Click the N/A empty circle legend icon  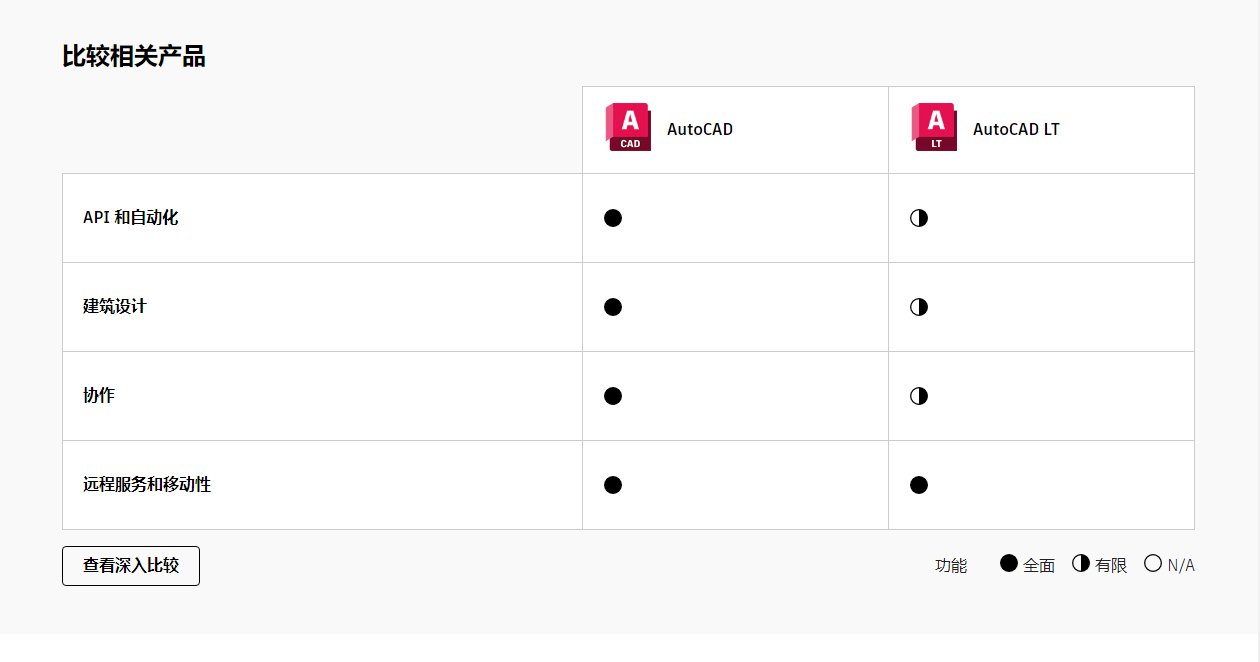coord(1153,563)
